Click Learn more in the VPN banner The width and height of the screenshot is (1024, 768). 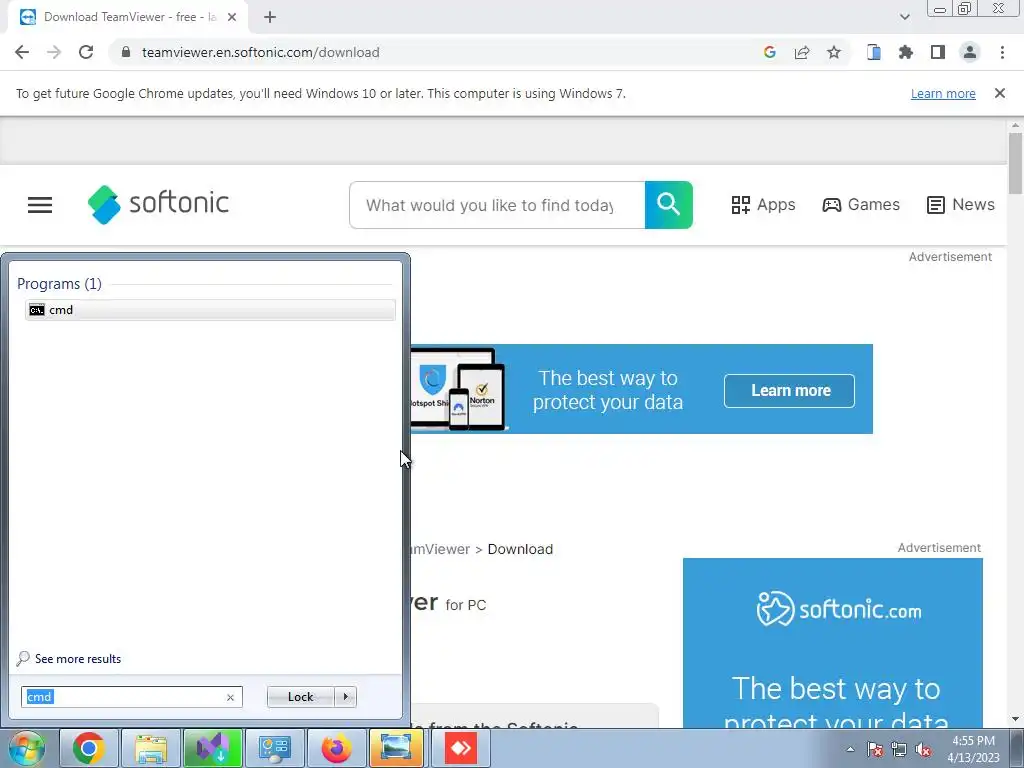click(x=790, y=391)
